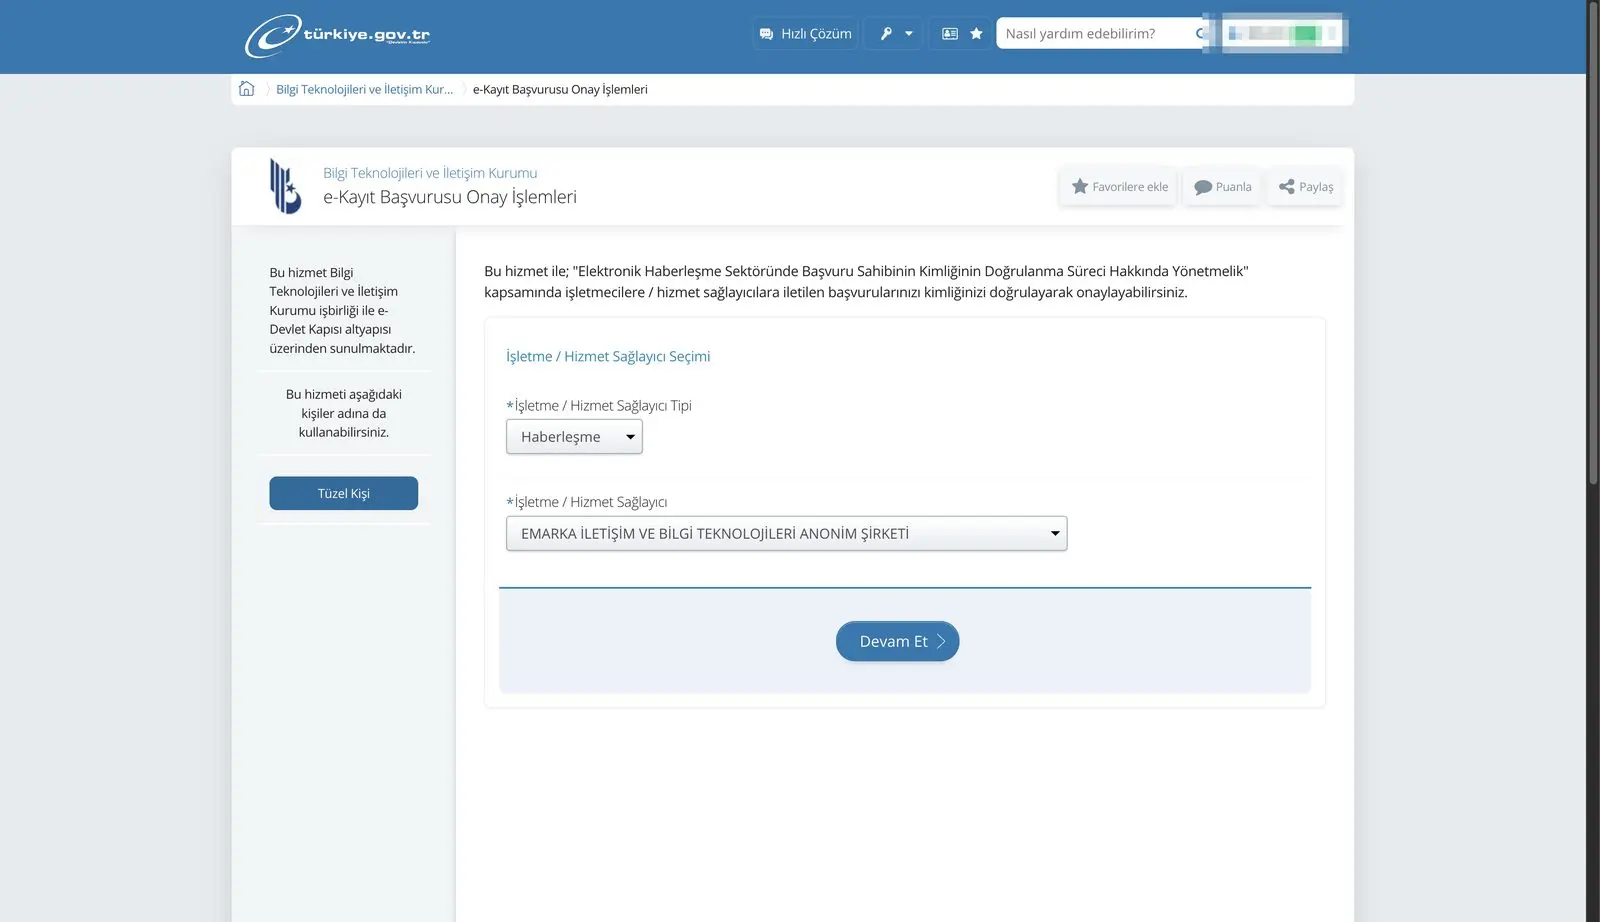Open İşletme / Hizmet Sağlayıcı Tipi dropdown

574,437
